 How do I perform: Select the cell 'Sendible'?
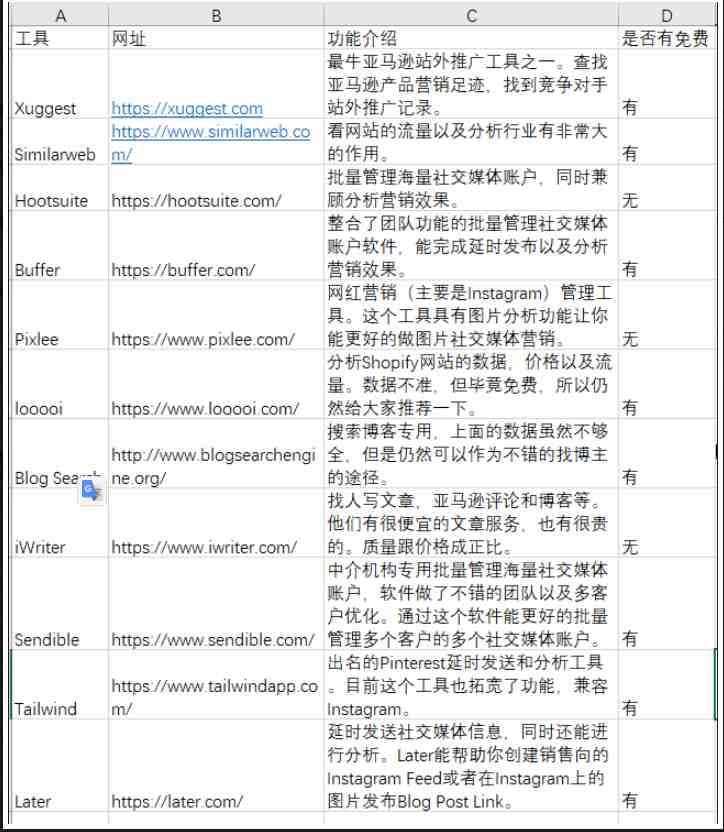[x=59, y=604]
